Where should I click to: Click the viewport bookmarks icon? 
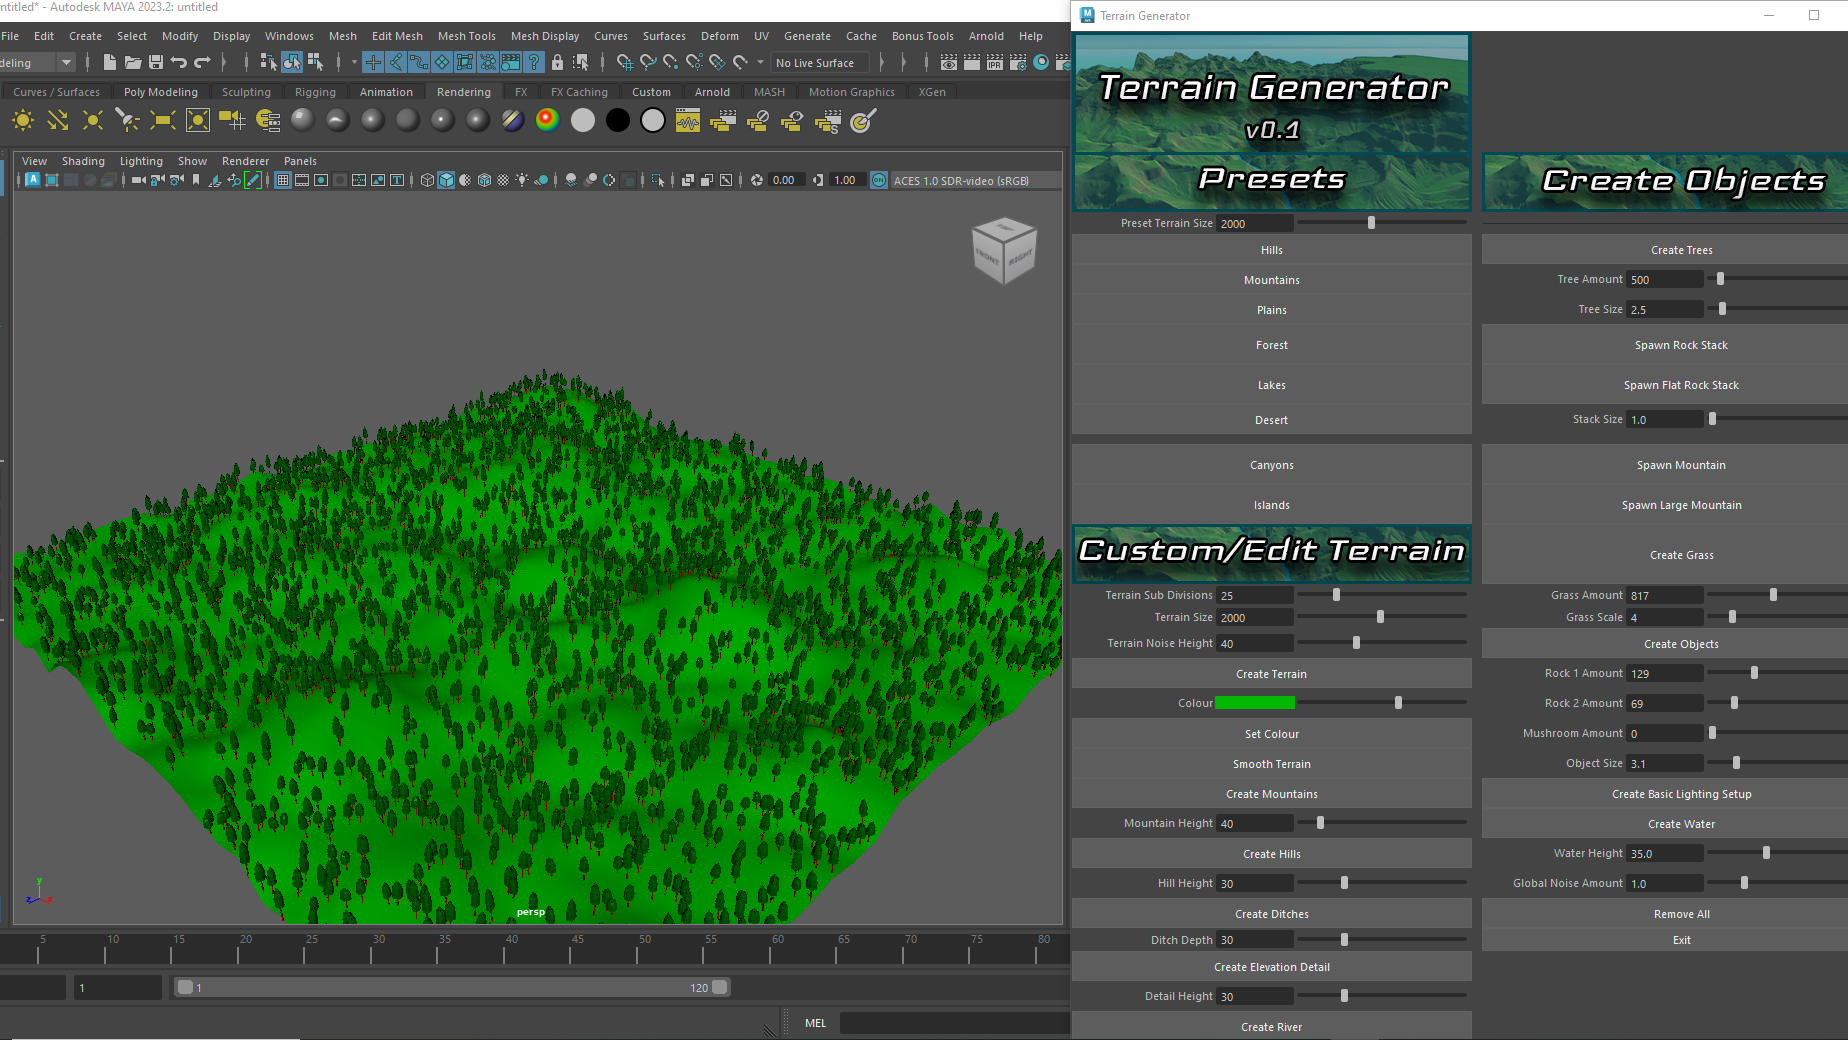(x=196, y=180)
